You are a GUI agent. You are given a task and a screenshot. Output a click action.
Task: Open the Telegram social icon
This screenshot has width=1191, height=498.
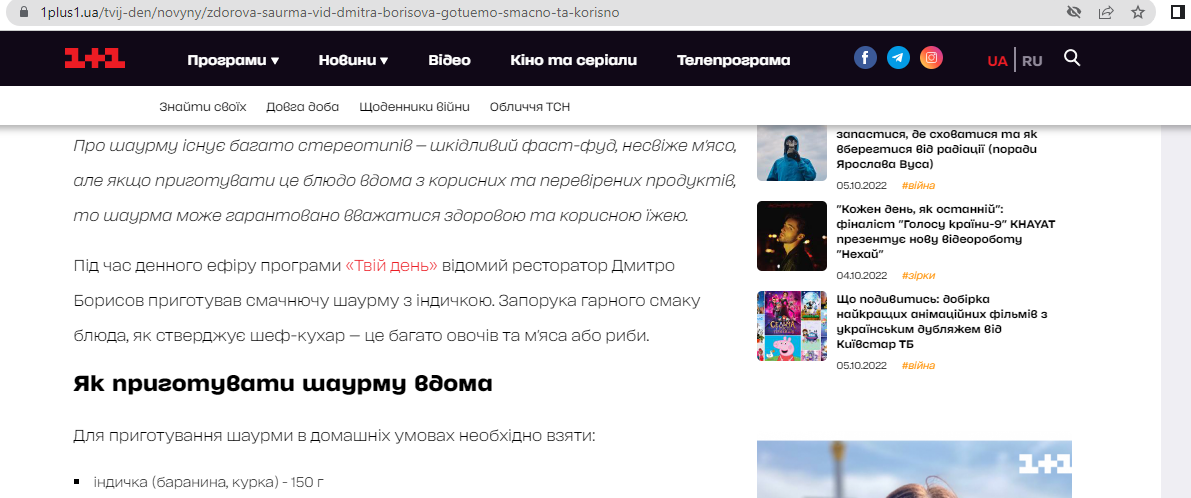899,58
